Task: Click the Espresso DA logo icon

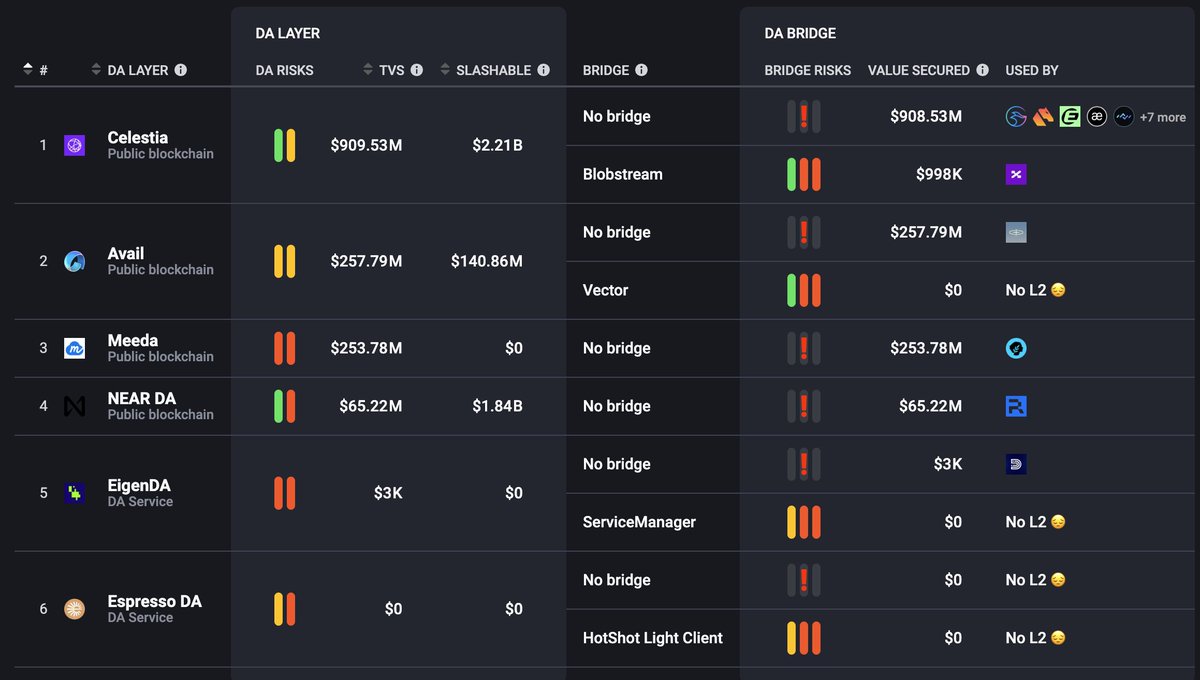Action: (74, 609)
